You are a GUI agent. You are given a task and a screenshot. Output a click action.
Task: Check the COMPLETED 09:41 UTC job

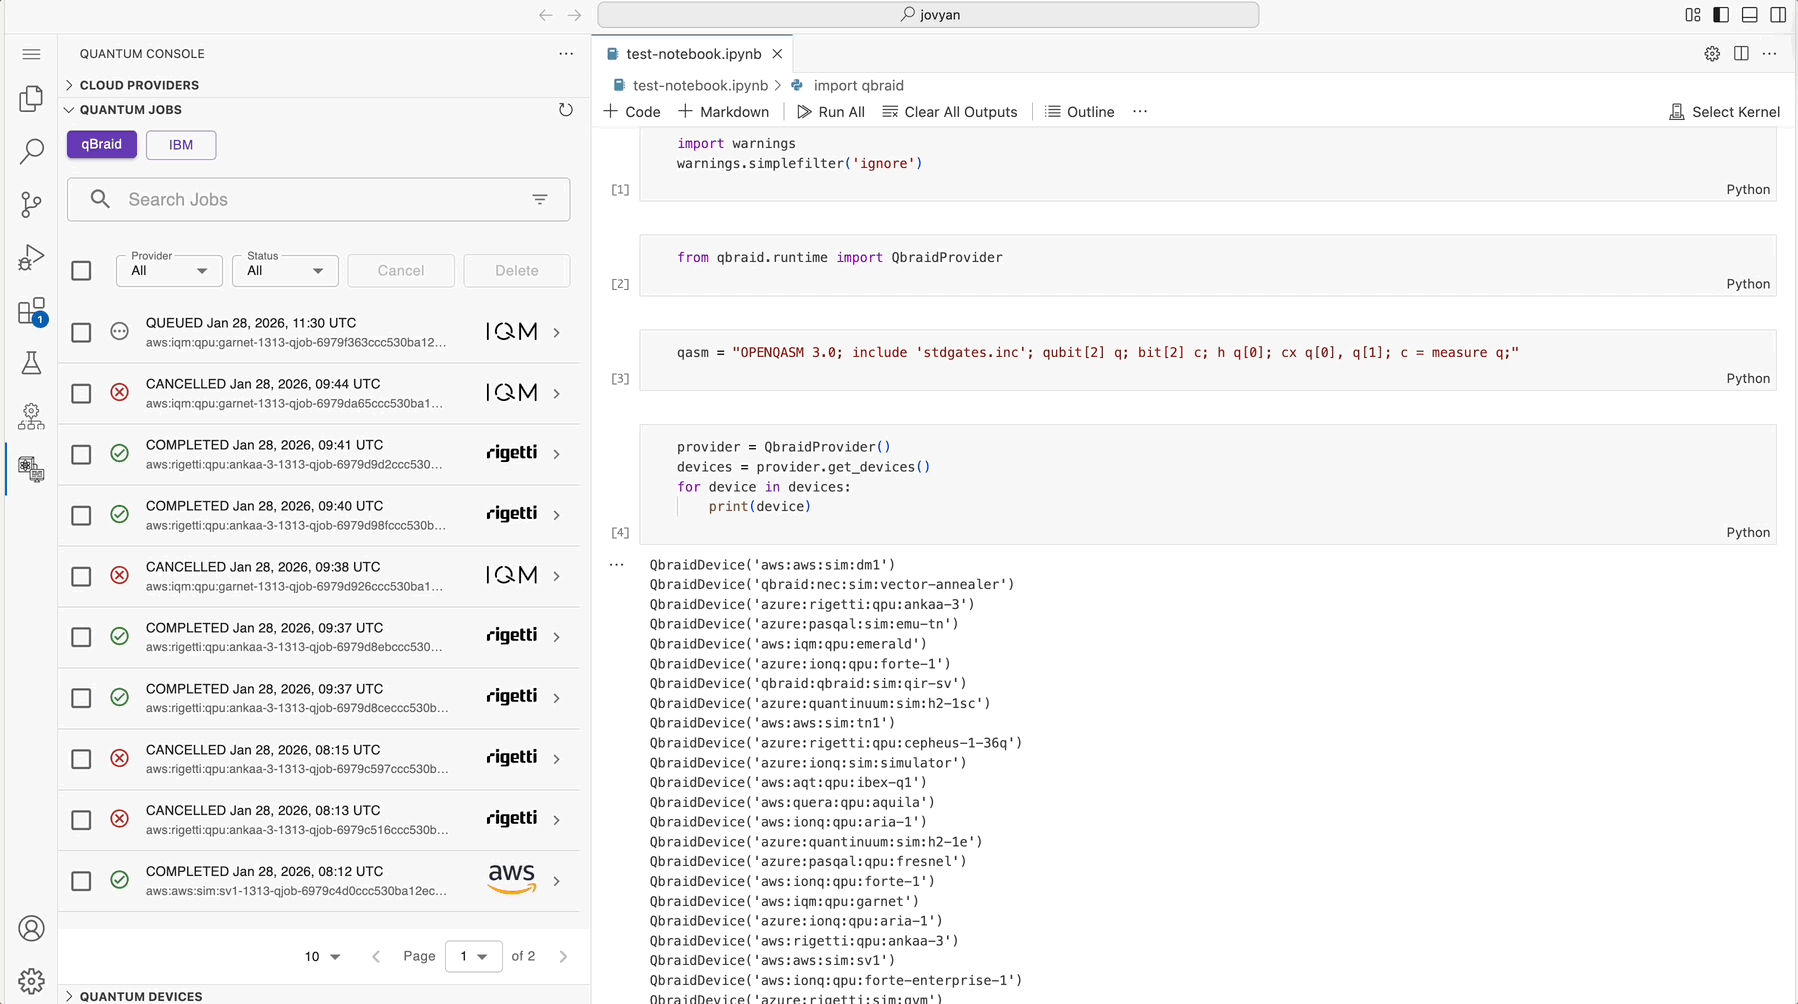tap(81, 454)
